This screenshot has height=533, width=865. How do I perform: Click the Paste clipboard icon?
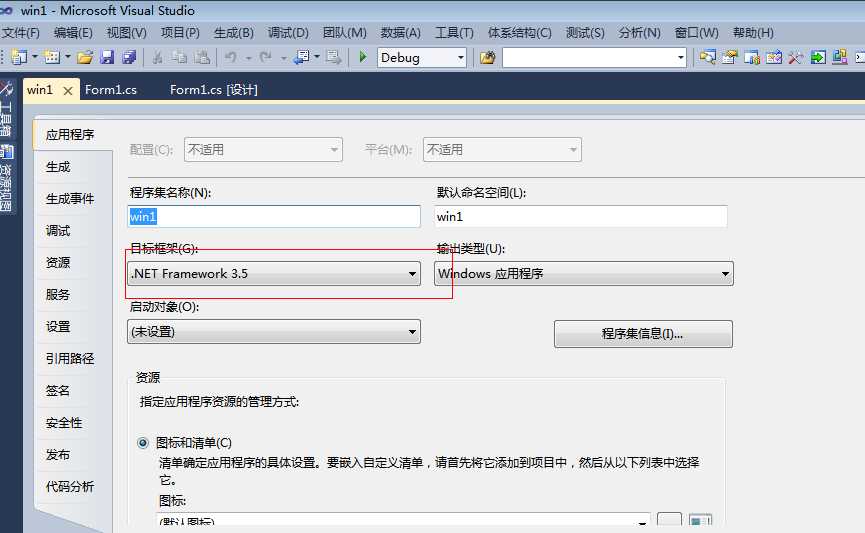(202, 57)
